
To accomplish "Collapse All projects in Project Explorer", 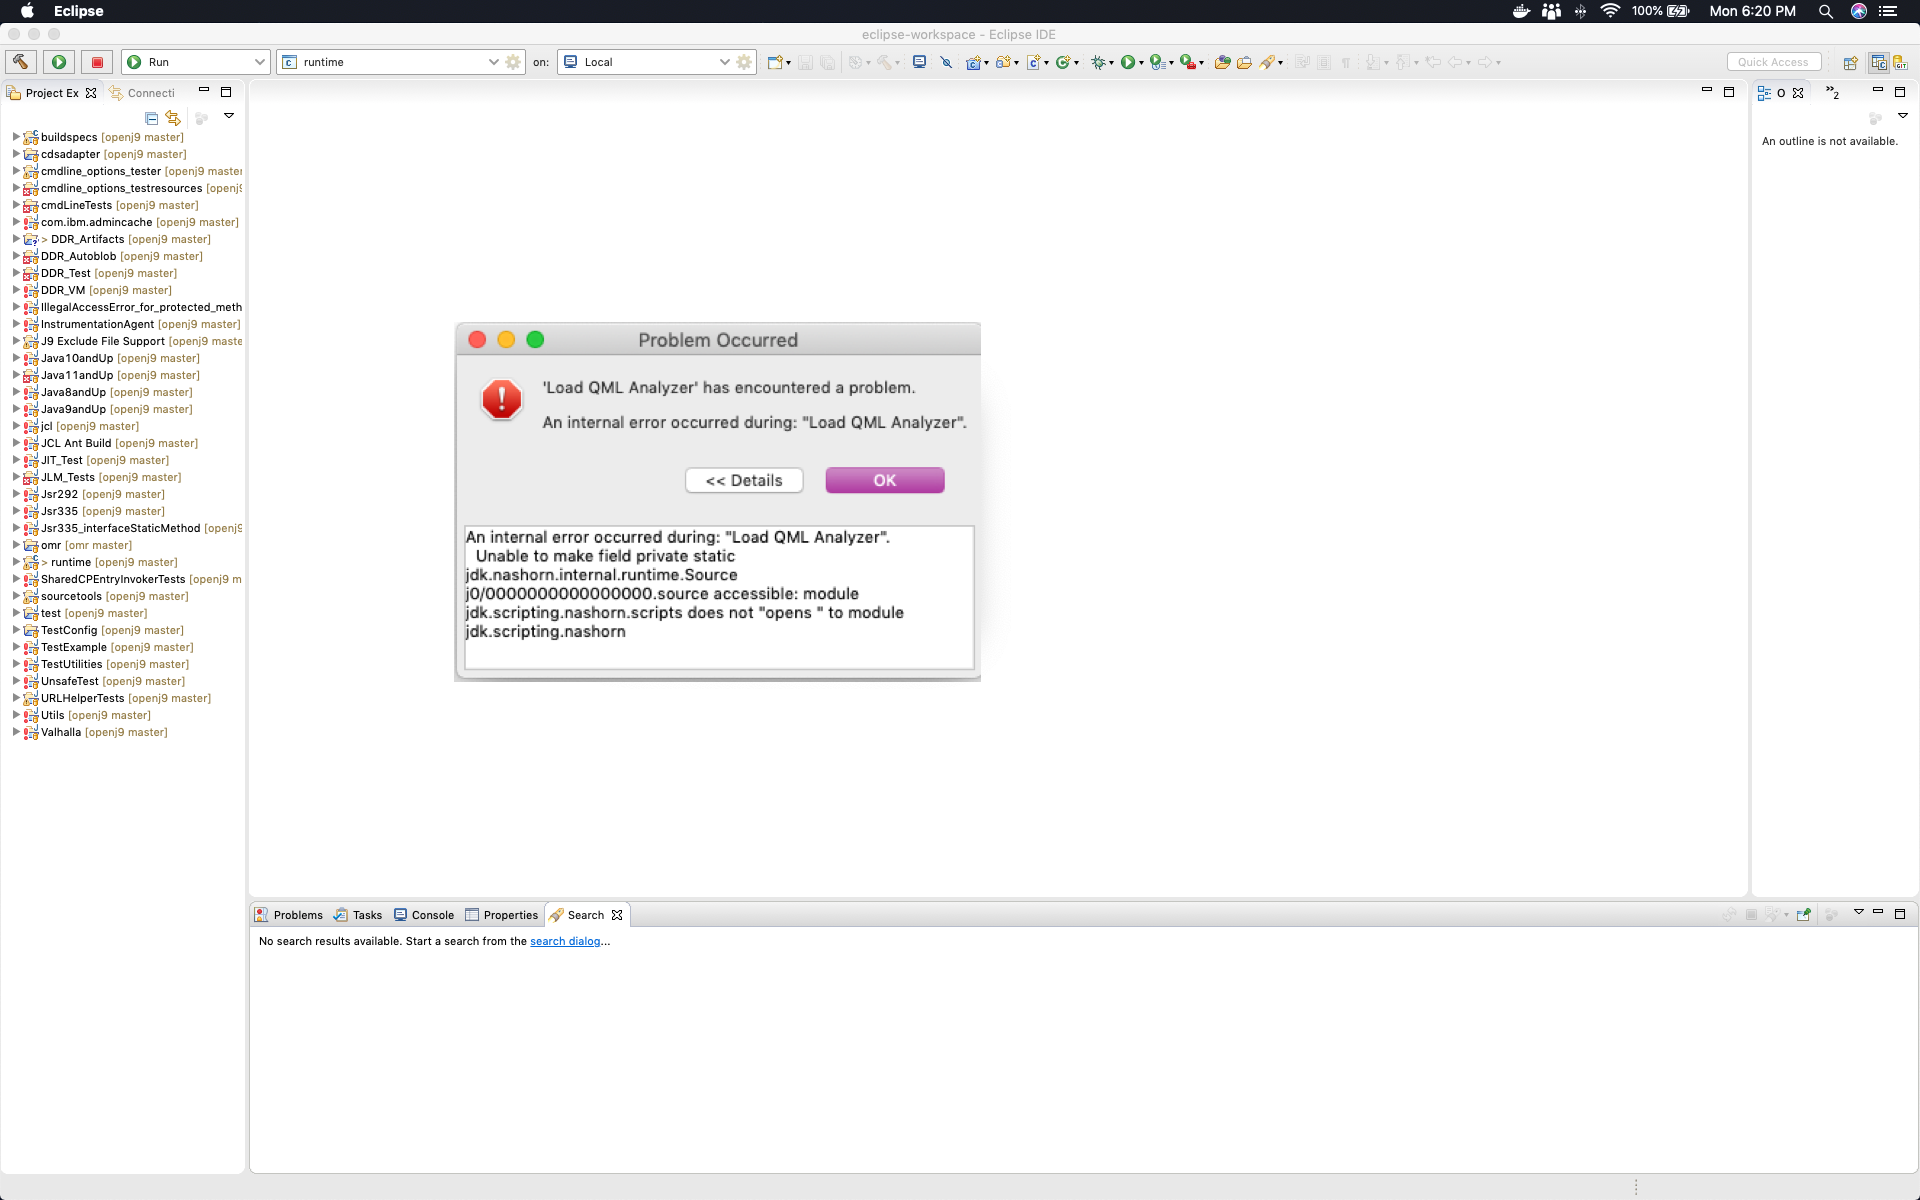I will (151, 118).
